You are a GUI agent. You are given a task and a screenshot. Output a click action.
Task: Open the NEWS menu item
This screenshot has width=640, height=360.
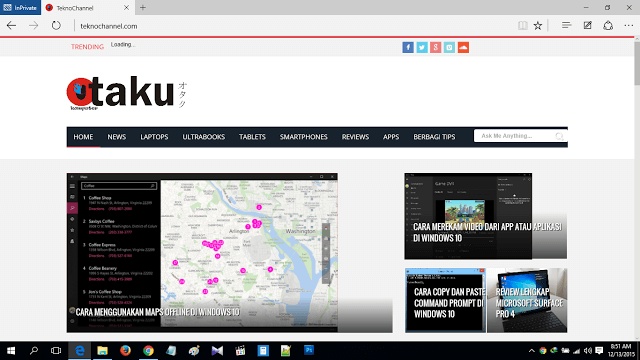tap(117, 137)
